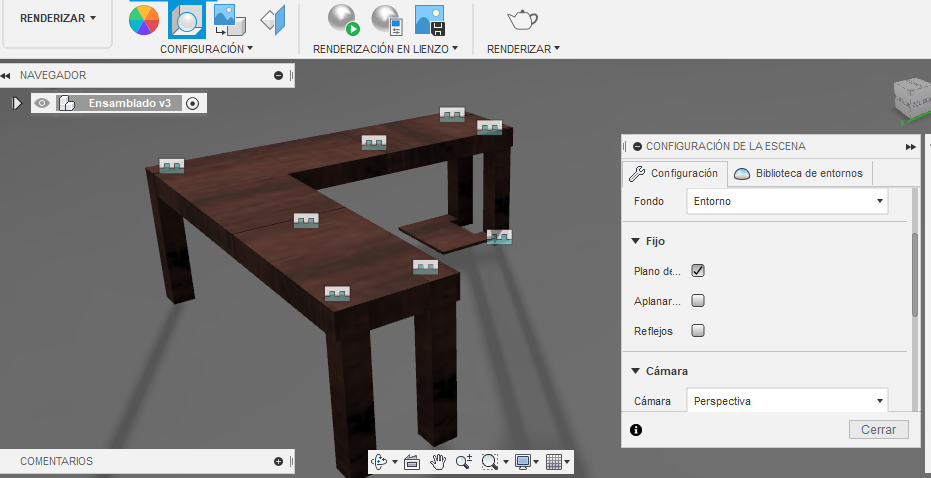Switch to the Biblioteca de entornos tab

(799, 173)
